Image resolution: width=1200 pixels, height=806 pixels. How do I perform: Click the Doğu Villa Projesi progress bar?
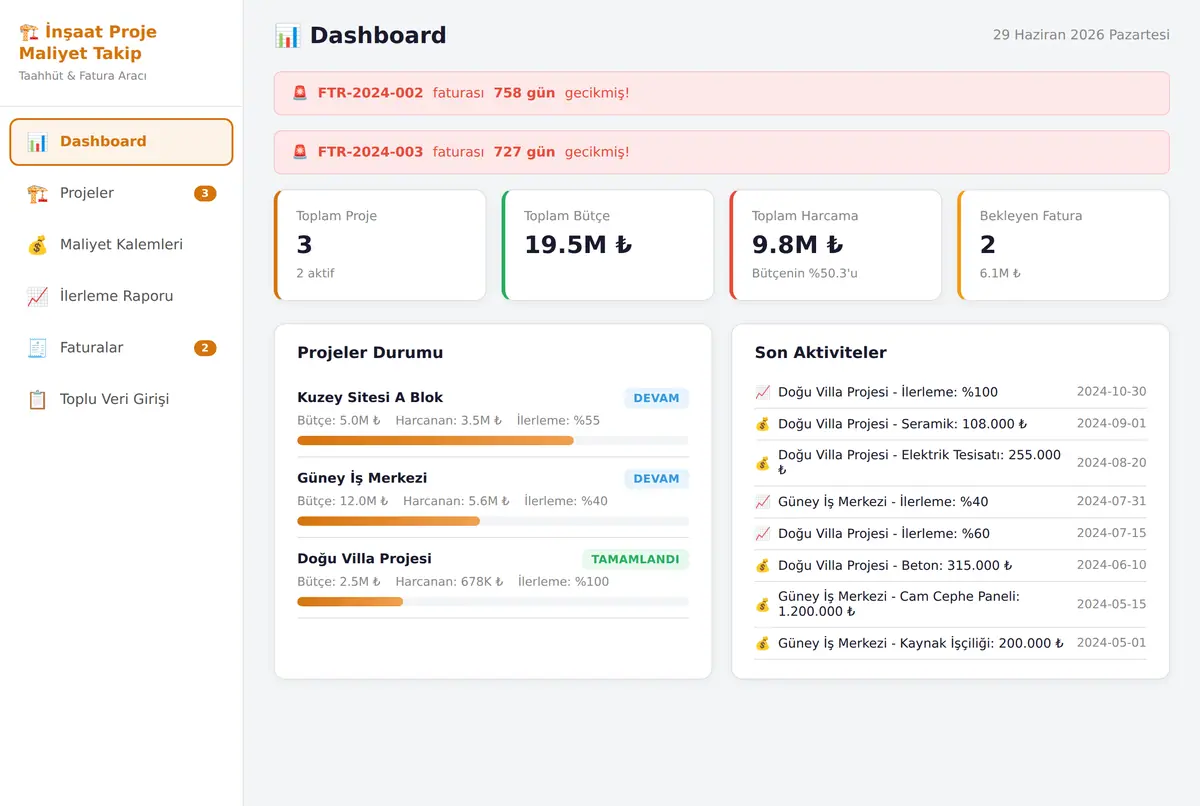click(x=493, y=602)
